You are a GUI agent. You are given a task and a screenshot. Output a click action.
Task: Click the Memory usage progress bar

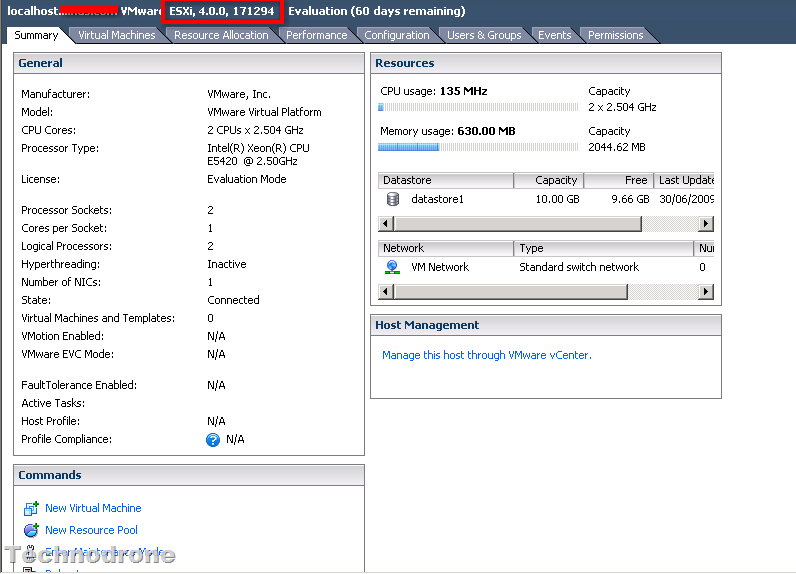click(x=478, y=147)
